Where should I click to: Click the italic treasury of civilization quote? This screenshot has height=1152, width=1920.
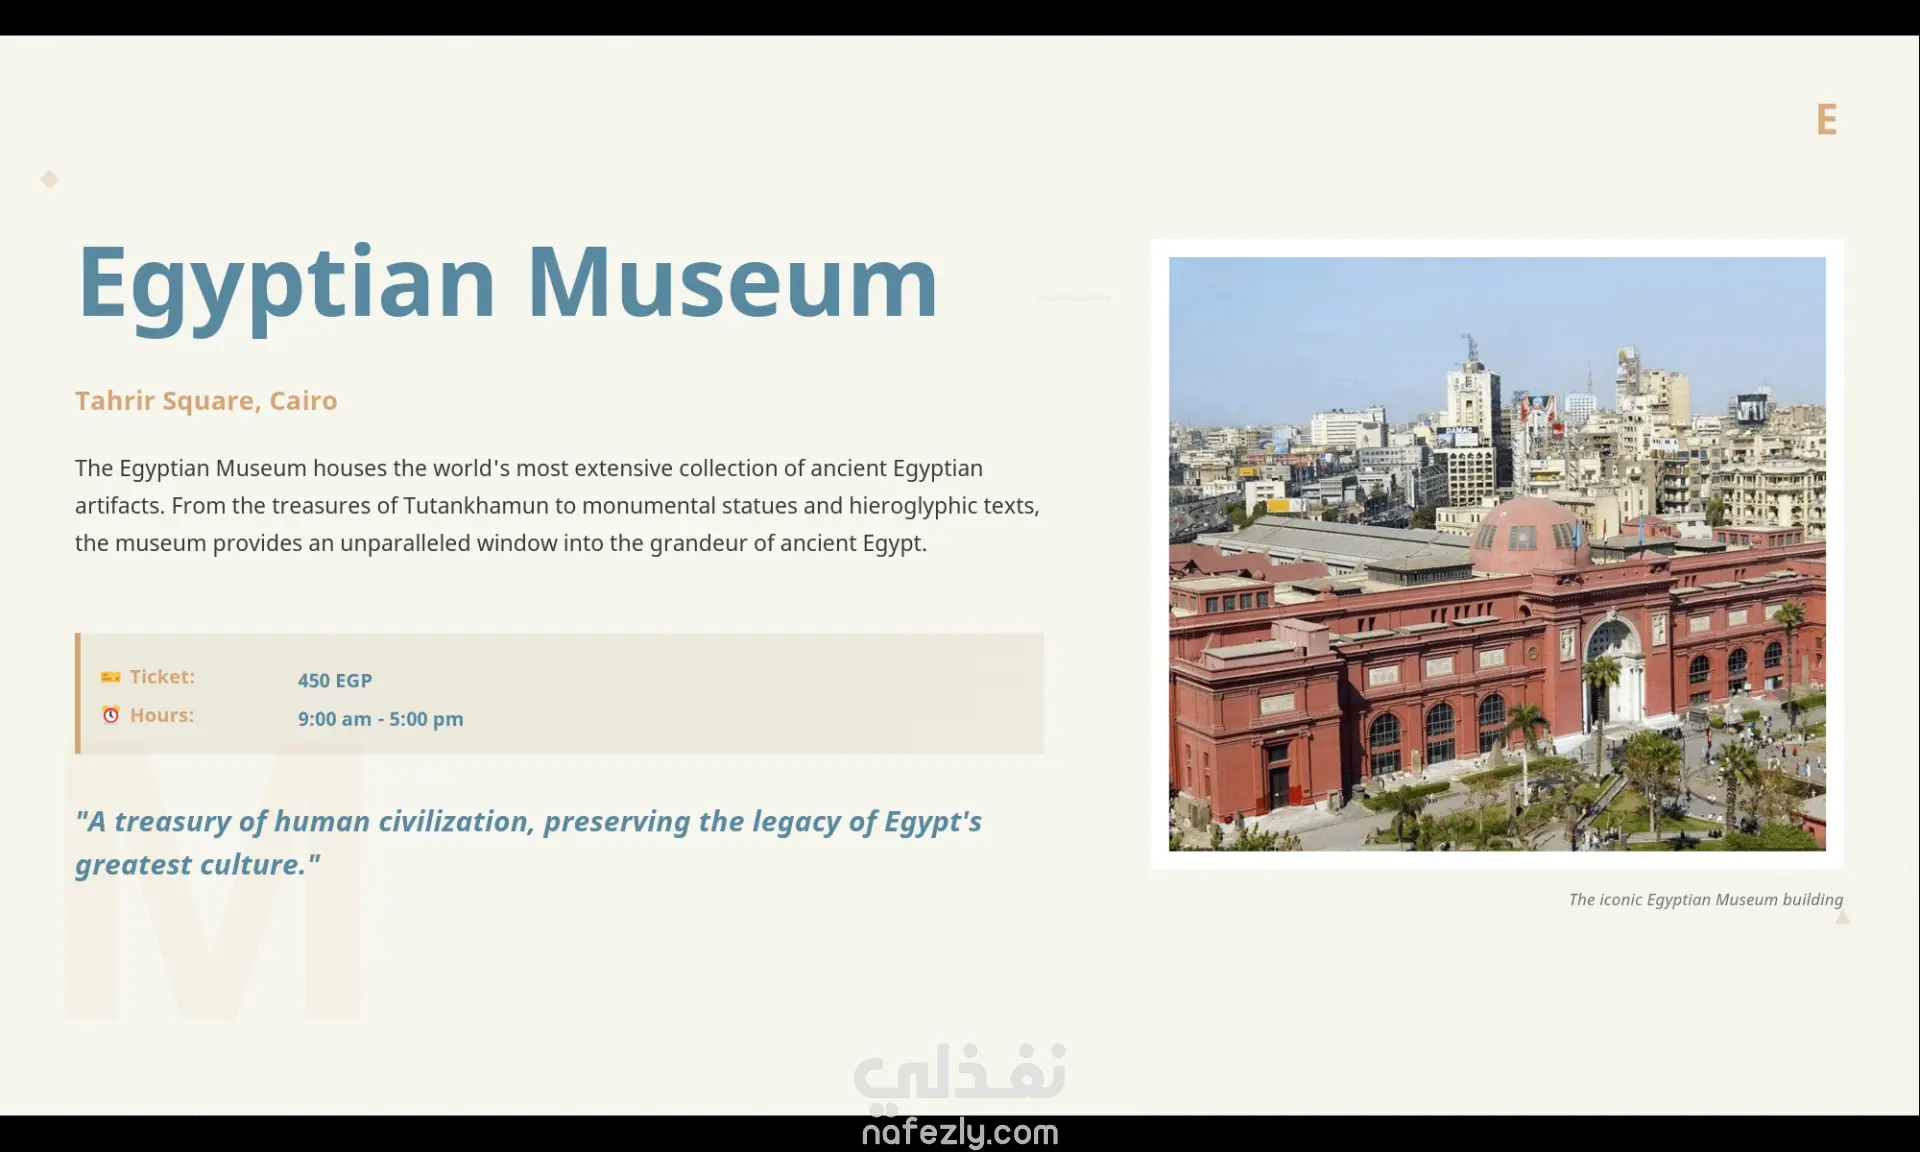click(x=528, y=842)
